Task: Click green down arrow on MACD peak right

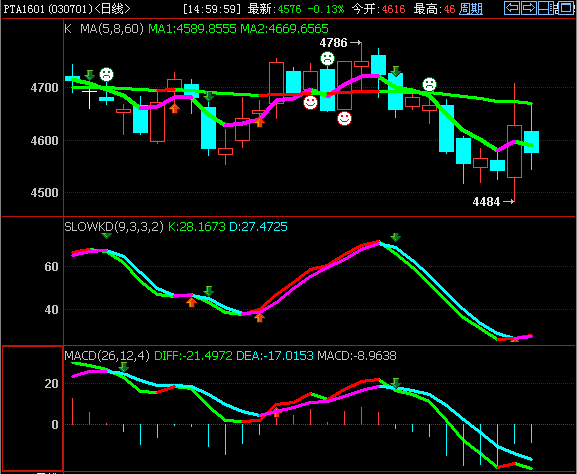Action: [x=396, y=383]
